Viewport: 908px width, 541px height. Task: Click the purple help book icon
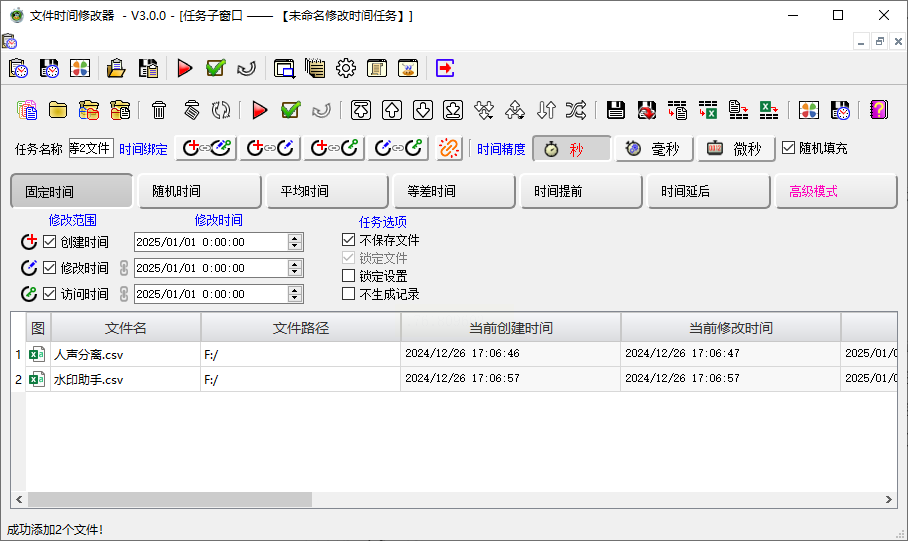point(878,110)
